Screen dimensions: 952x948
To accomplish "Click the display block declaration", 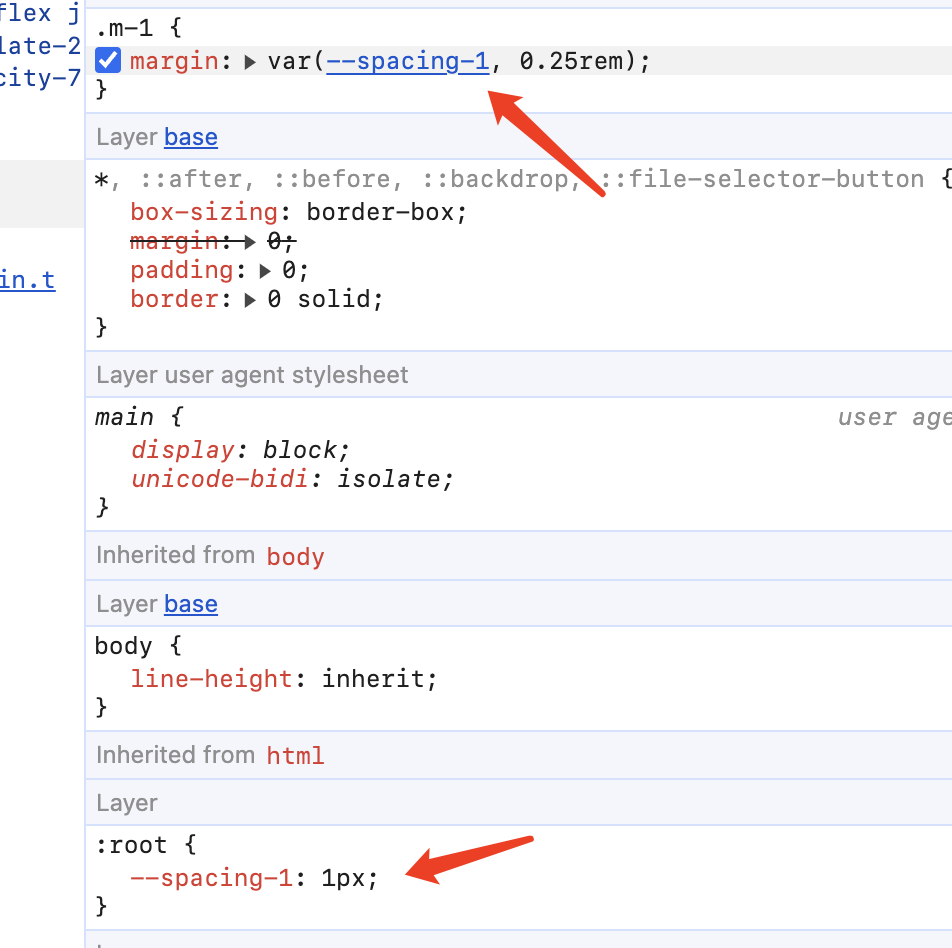I will (x=240, y=450).
